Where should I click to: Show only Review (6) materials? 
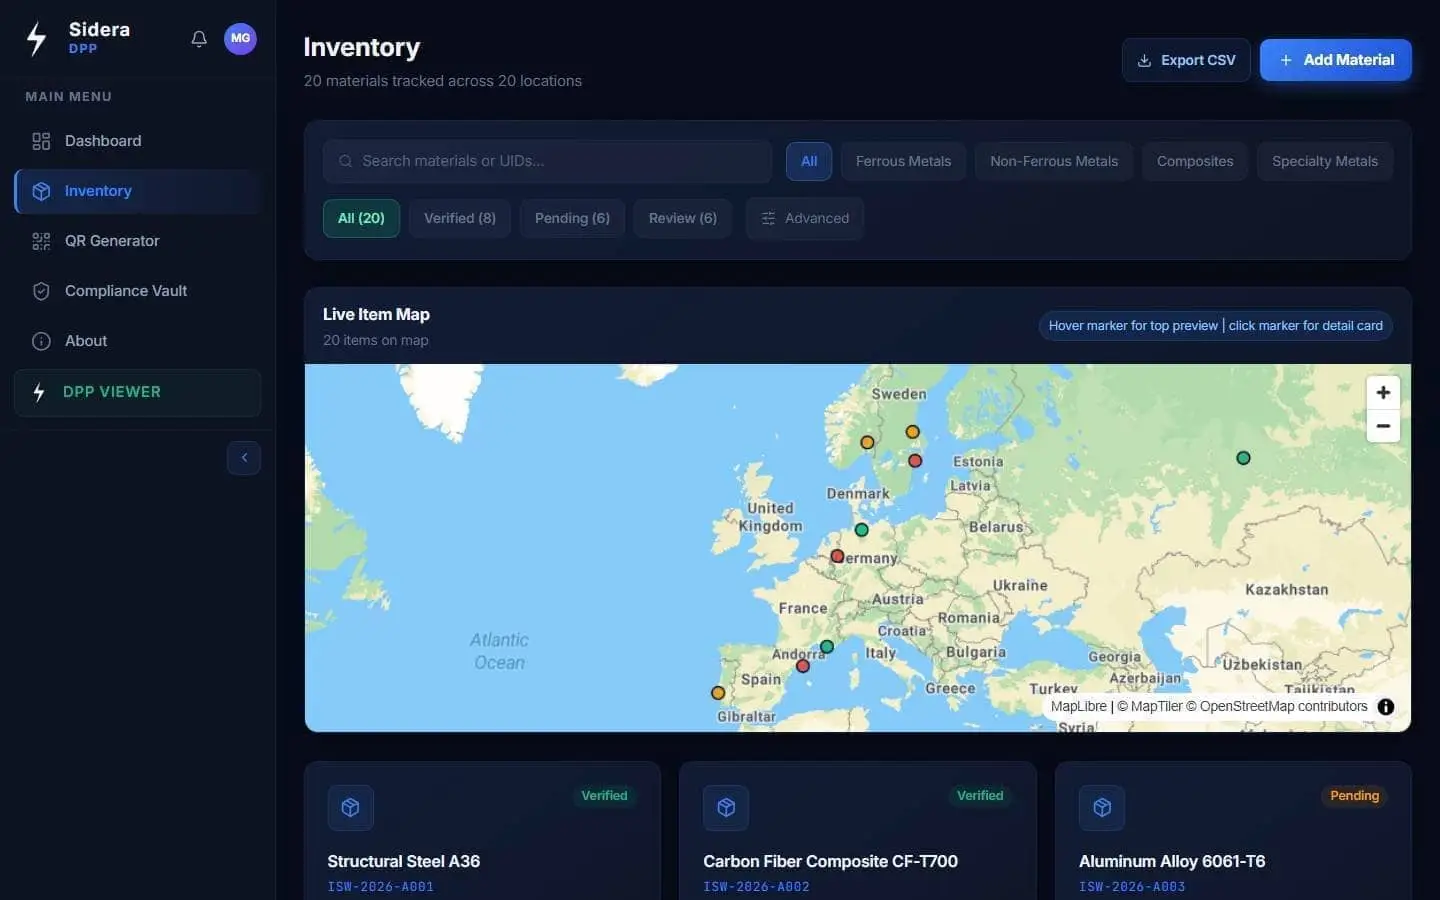coord(683,218)
